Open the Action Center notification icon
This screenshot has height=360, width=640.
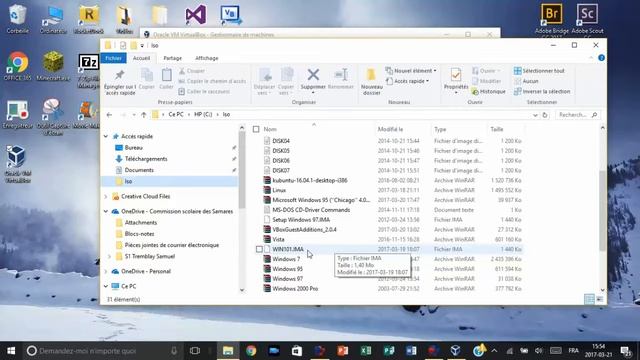[626, 351]
